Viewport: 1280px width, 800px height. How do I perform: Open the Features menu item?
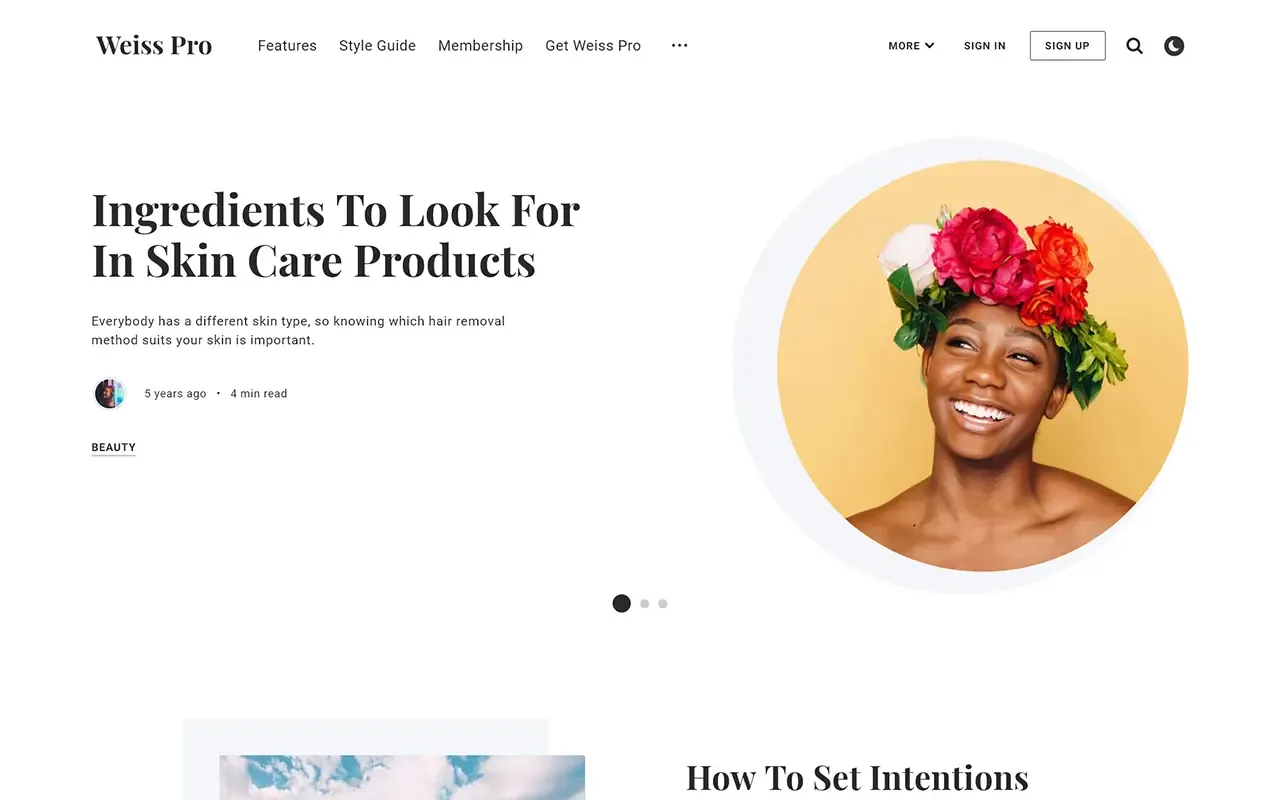[x=287, y=46]
